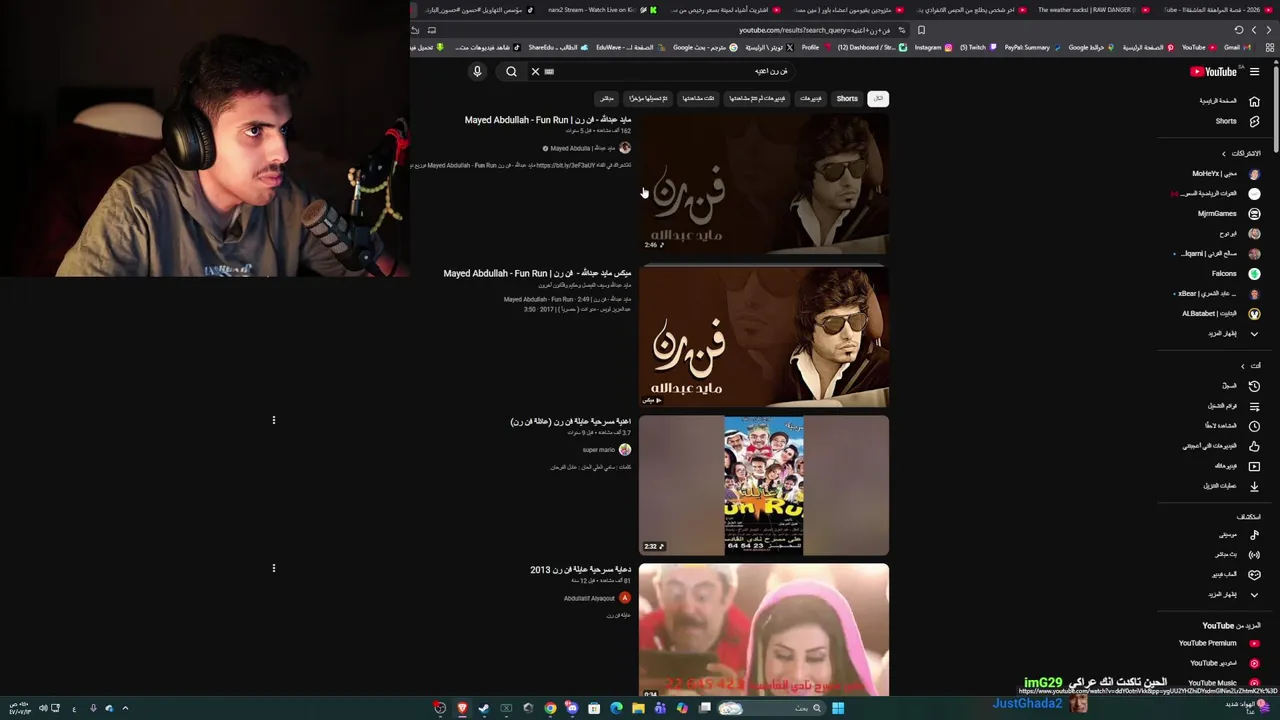Open File Explorer from the taskbar

tap(638, 708)
